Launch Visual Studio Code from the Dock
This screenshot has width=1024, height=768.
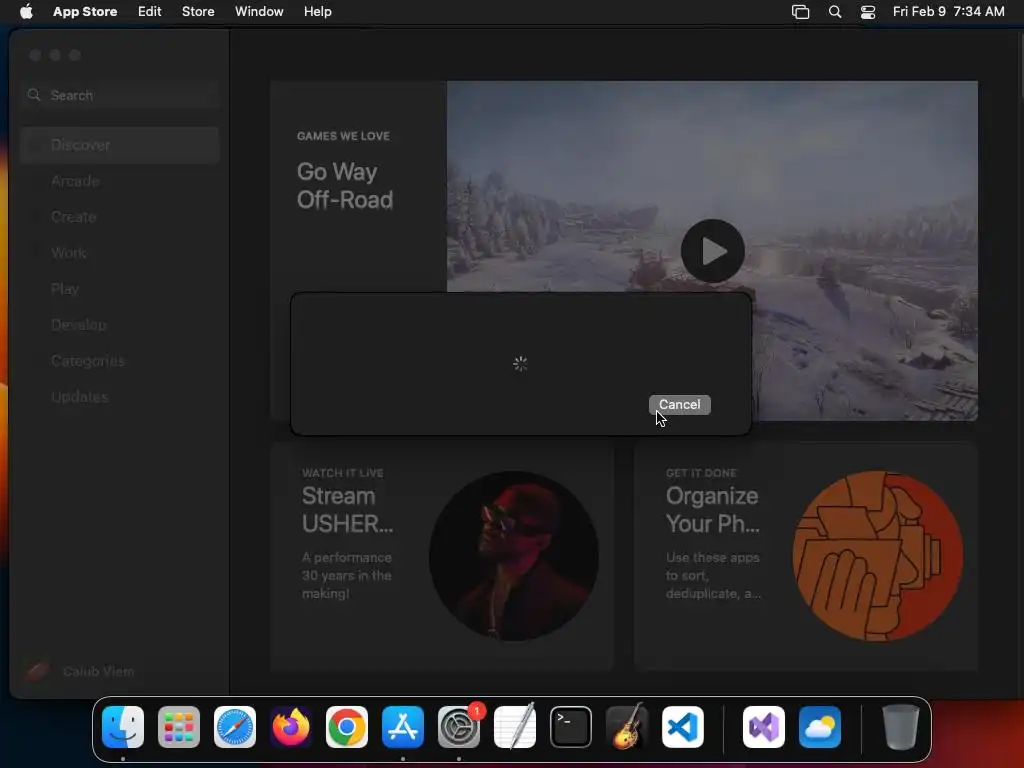683,727
